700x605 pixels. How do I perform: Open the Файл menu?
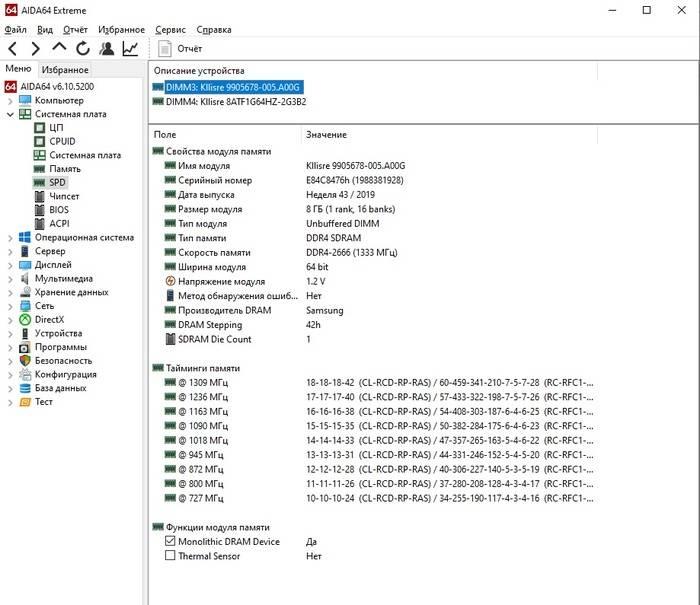(x=16, y=29)
